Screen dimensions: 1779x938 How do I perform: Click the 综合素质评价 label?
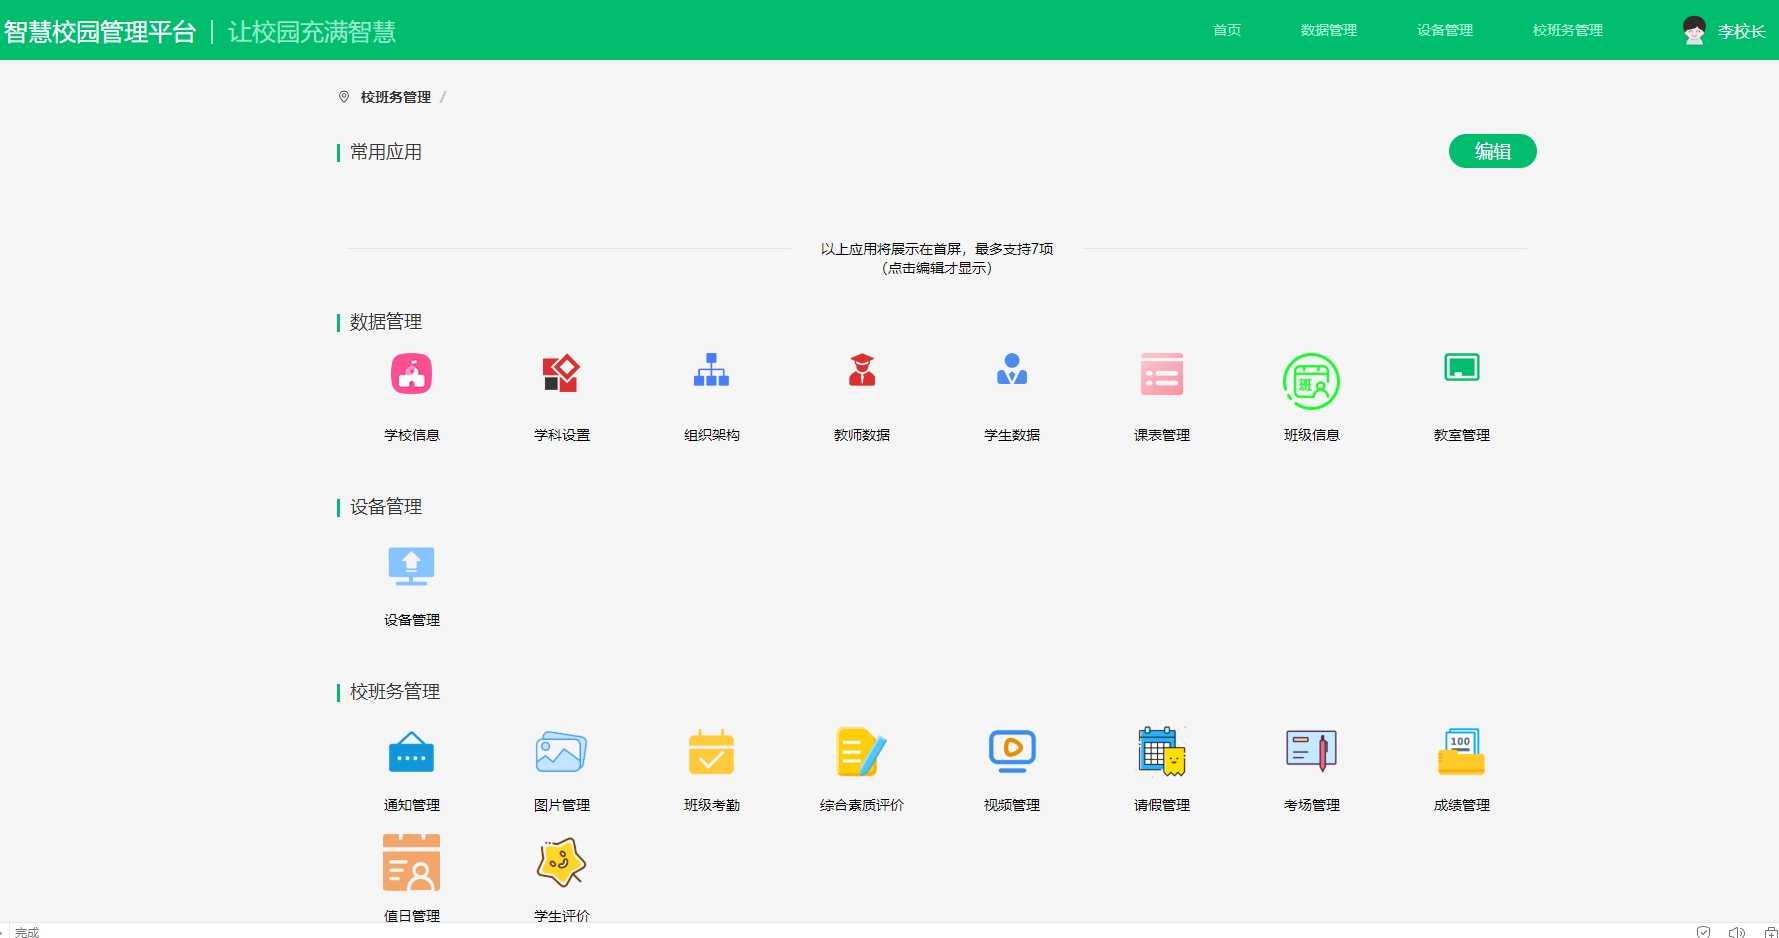862,805
